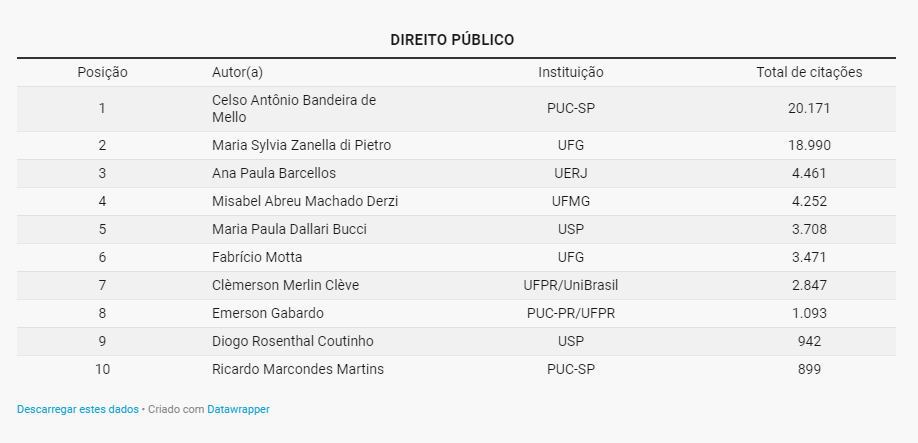Select Diogo Rosenthal Coutinho name

point(293,341)
